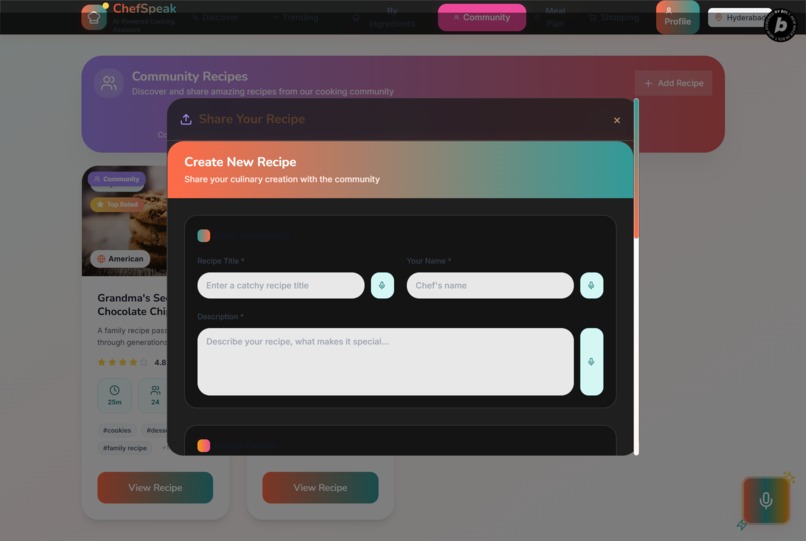The image size is (806, 541).
Task: Go to the Meal Plan tab
Action: [x=551, y=17]
